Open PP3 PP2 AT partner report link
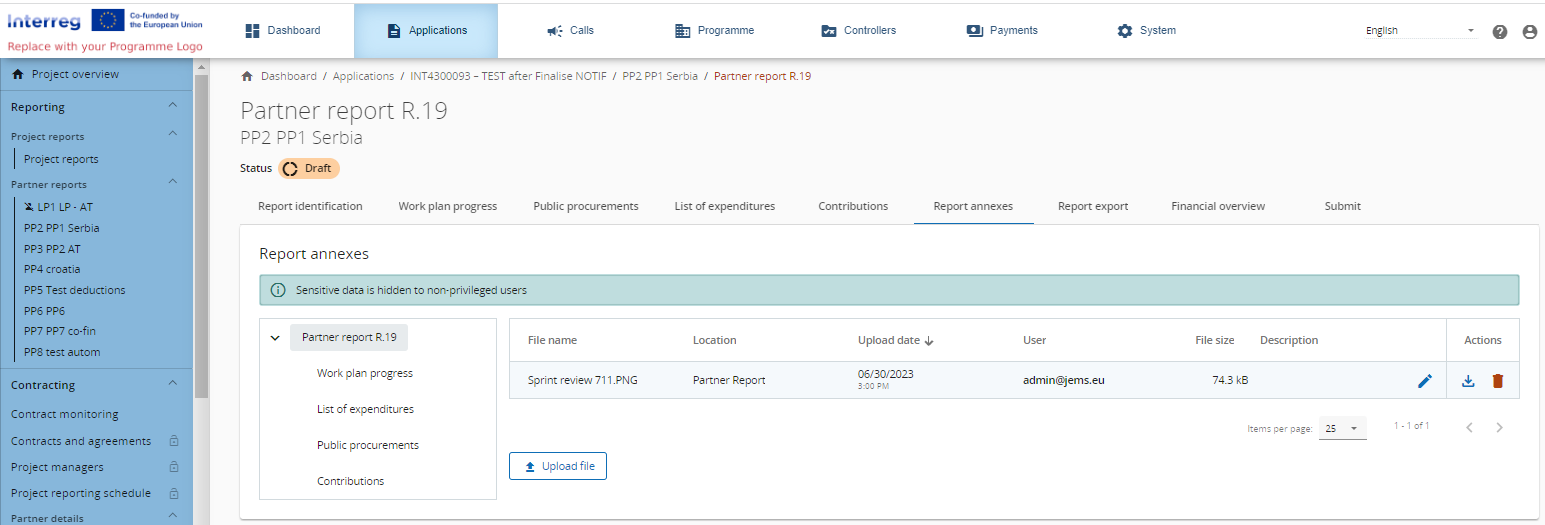 coord(52,249)
